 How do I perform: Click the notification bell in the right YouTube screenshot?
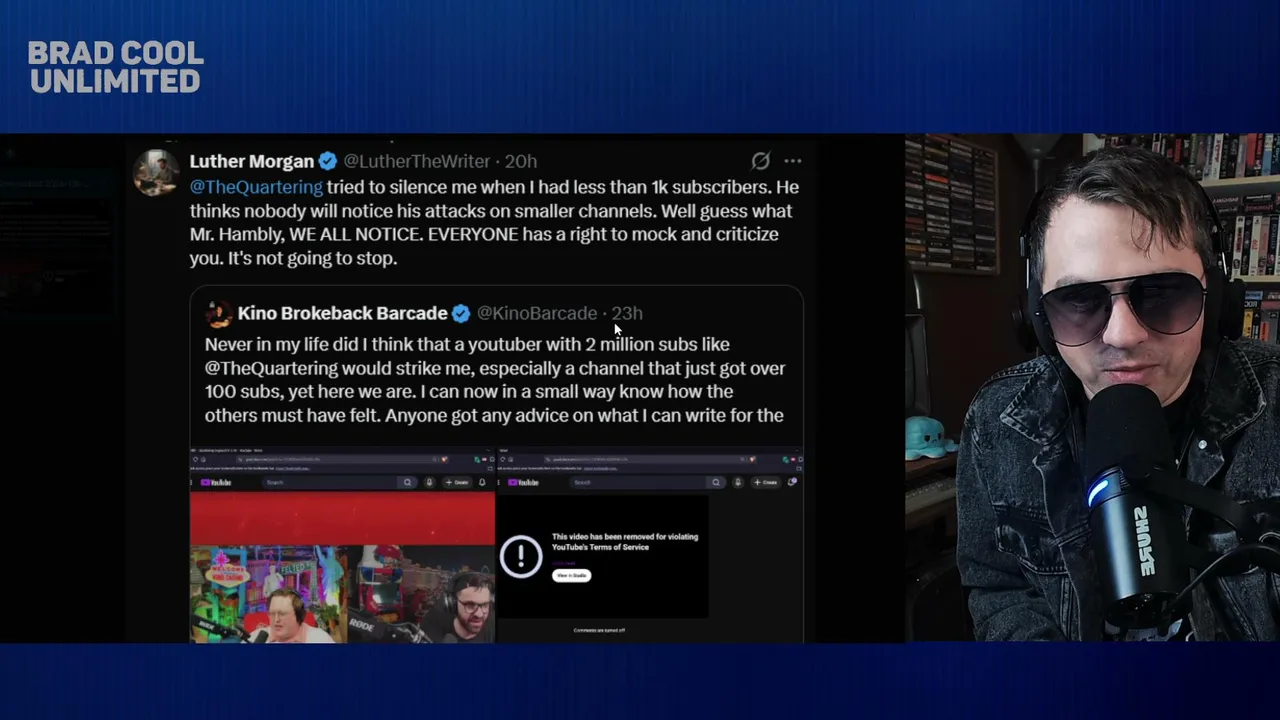(792, 482)
